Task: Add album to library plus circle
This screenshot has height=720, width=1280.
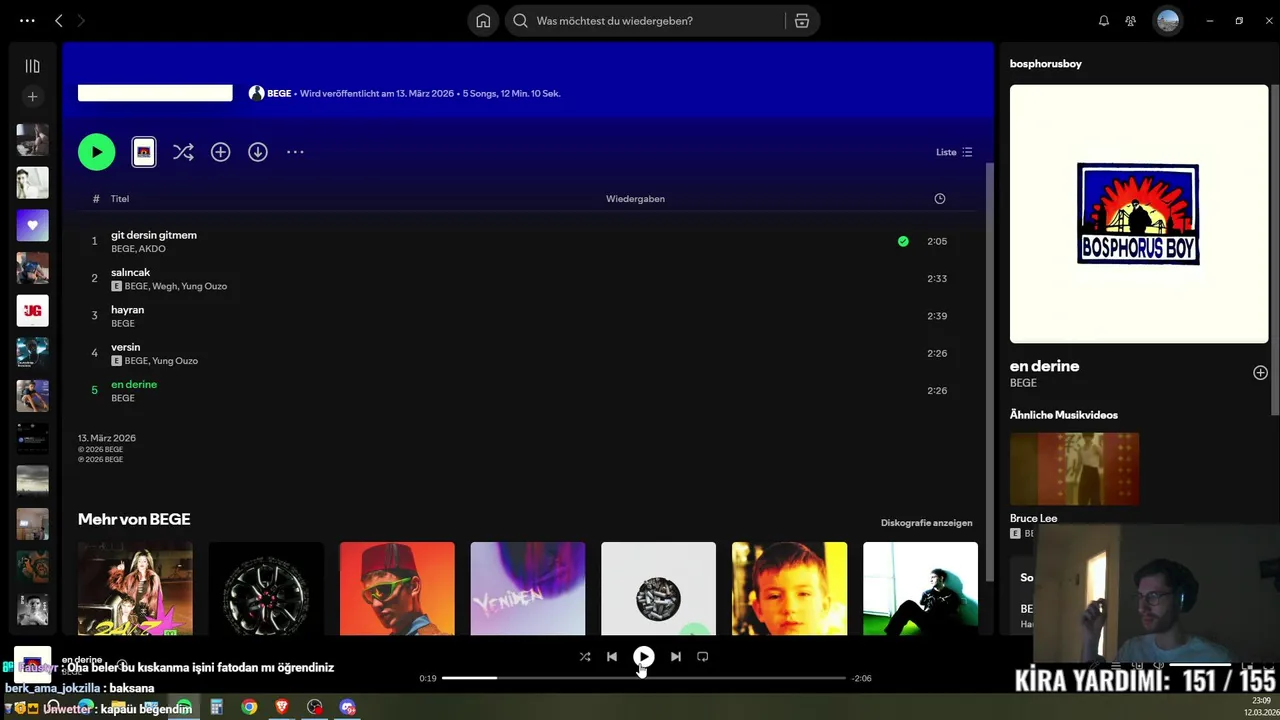Action: pos(220,152)
